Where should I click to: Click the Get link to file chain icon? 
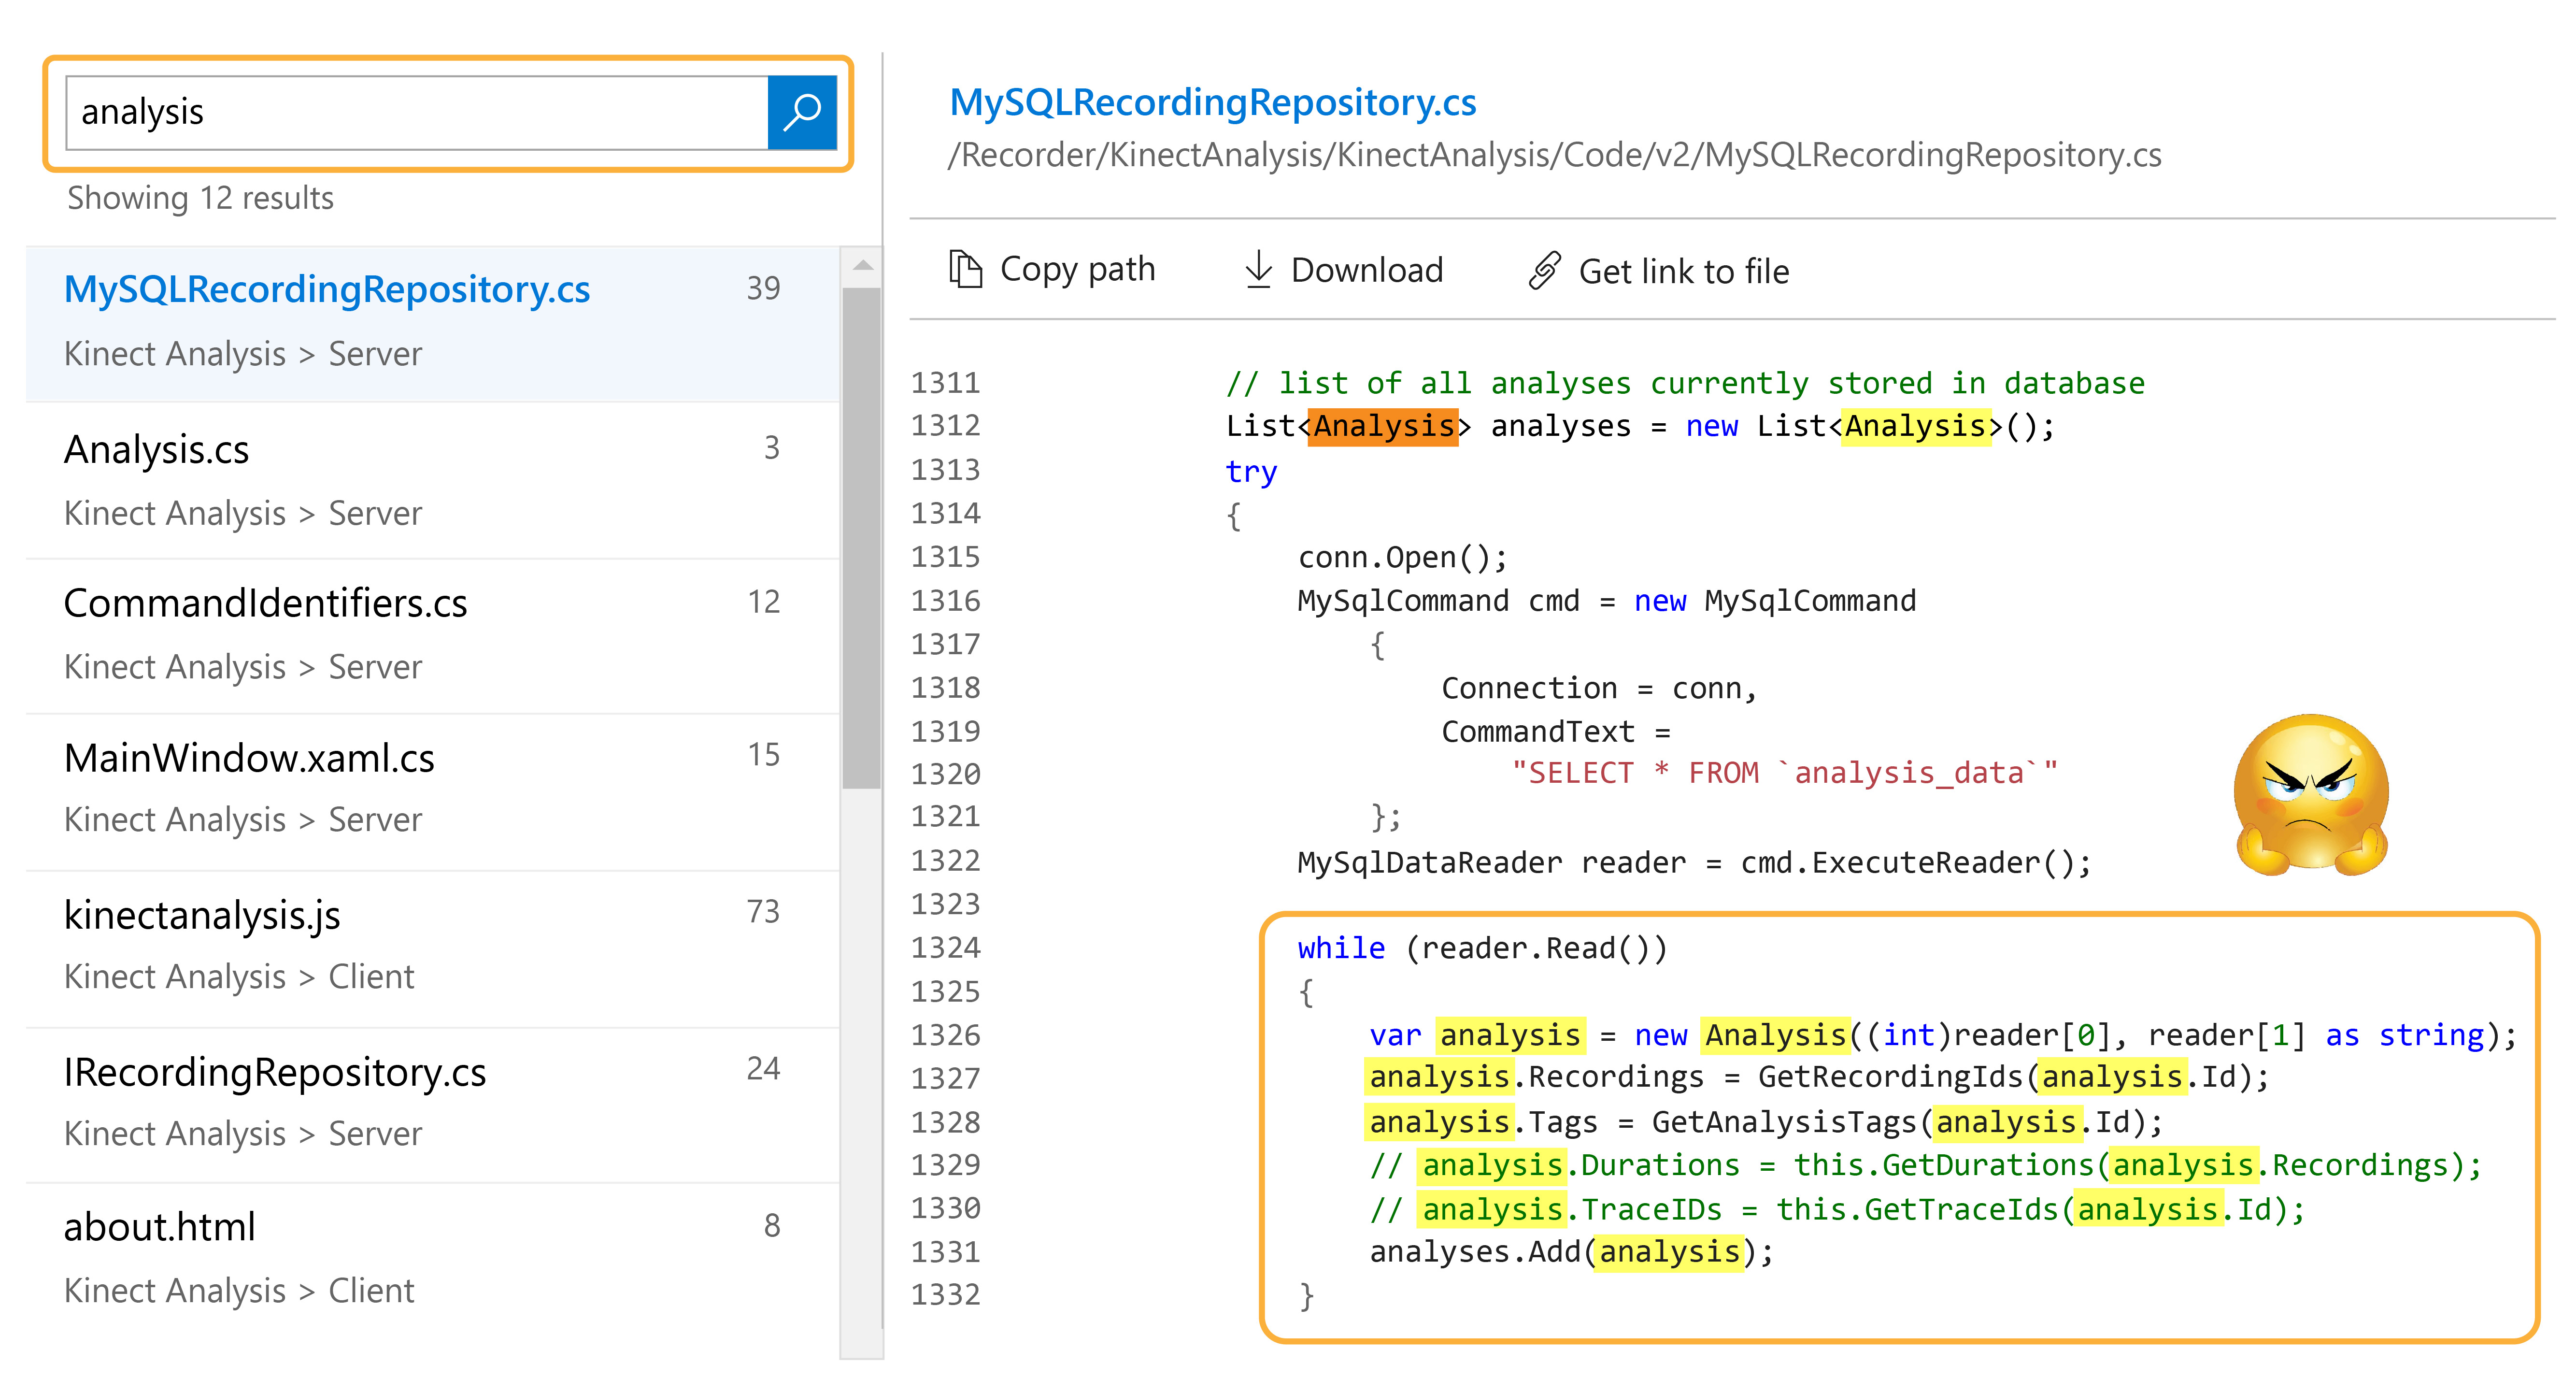pyautogui.click(x=1545, y=270)
